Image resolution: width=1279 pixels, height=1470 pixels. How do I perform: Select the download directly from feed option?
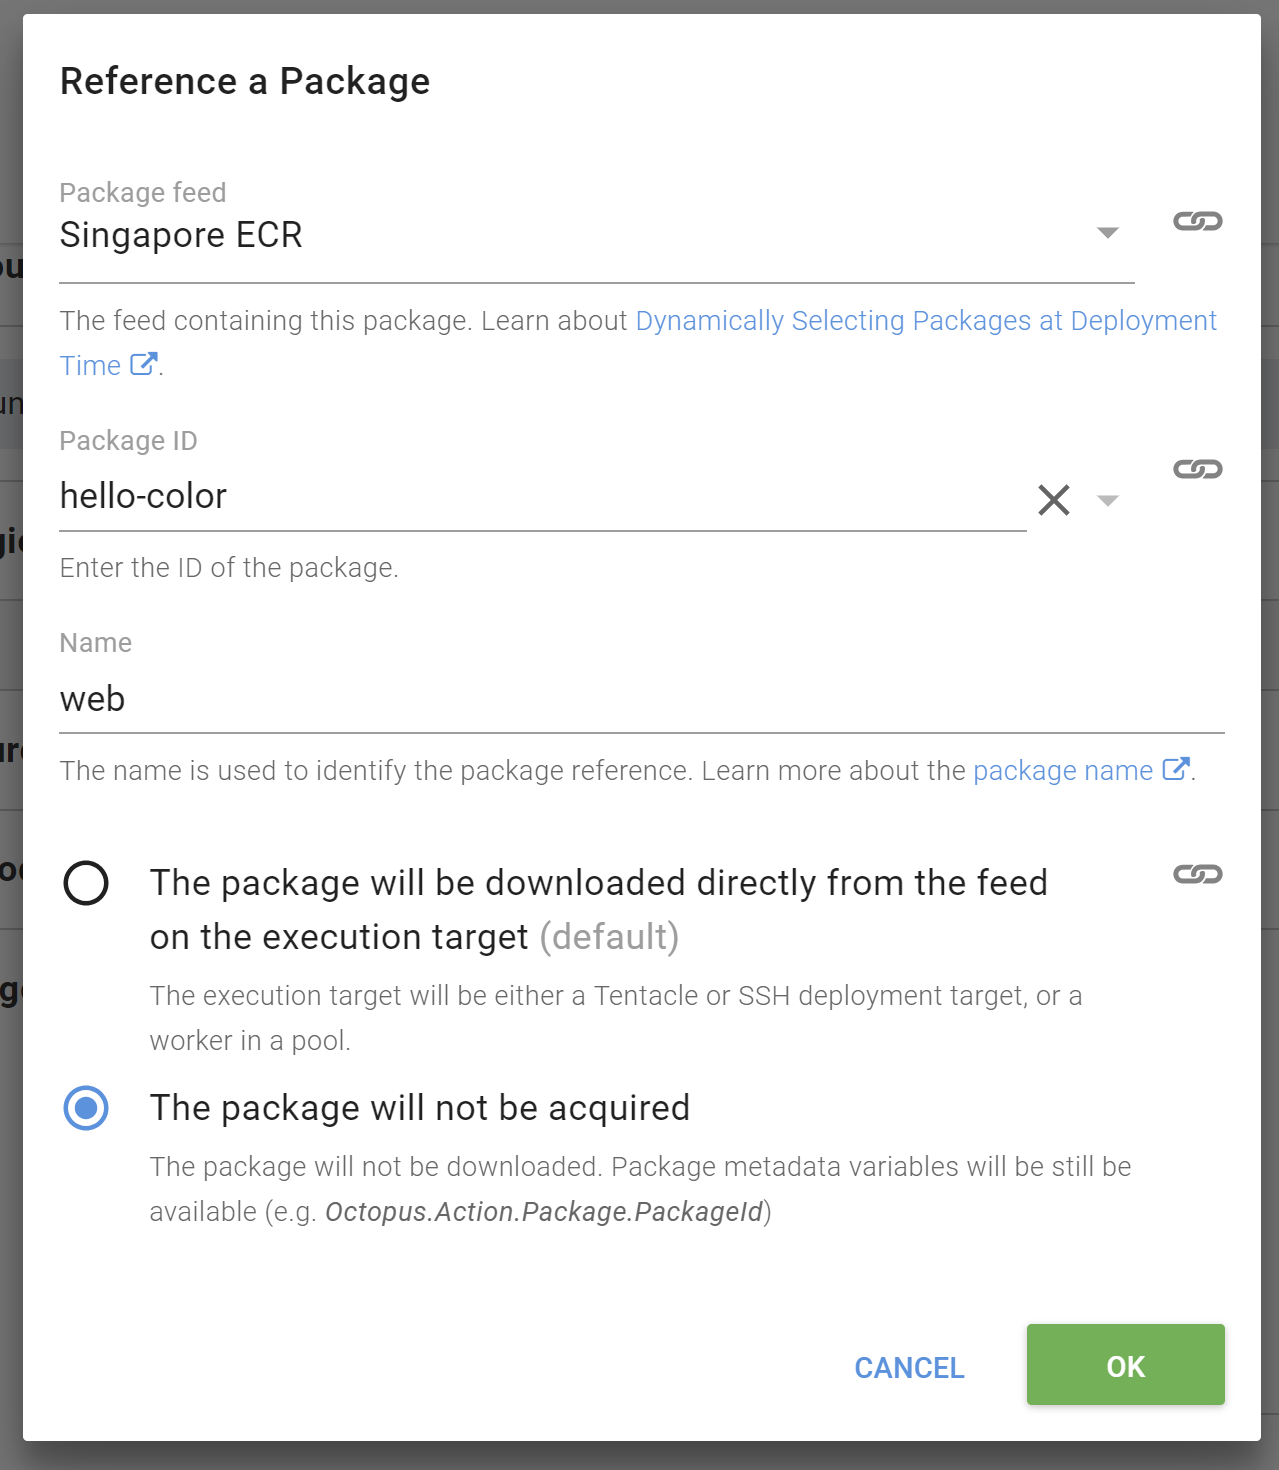[86, 882]
